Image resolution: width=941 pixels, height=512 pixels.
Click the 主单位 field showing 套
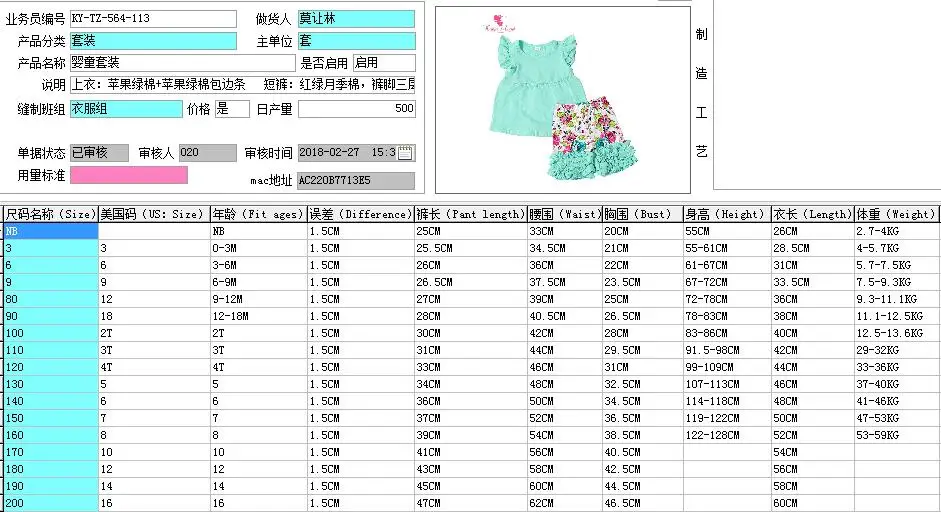coord(356,41)
